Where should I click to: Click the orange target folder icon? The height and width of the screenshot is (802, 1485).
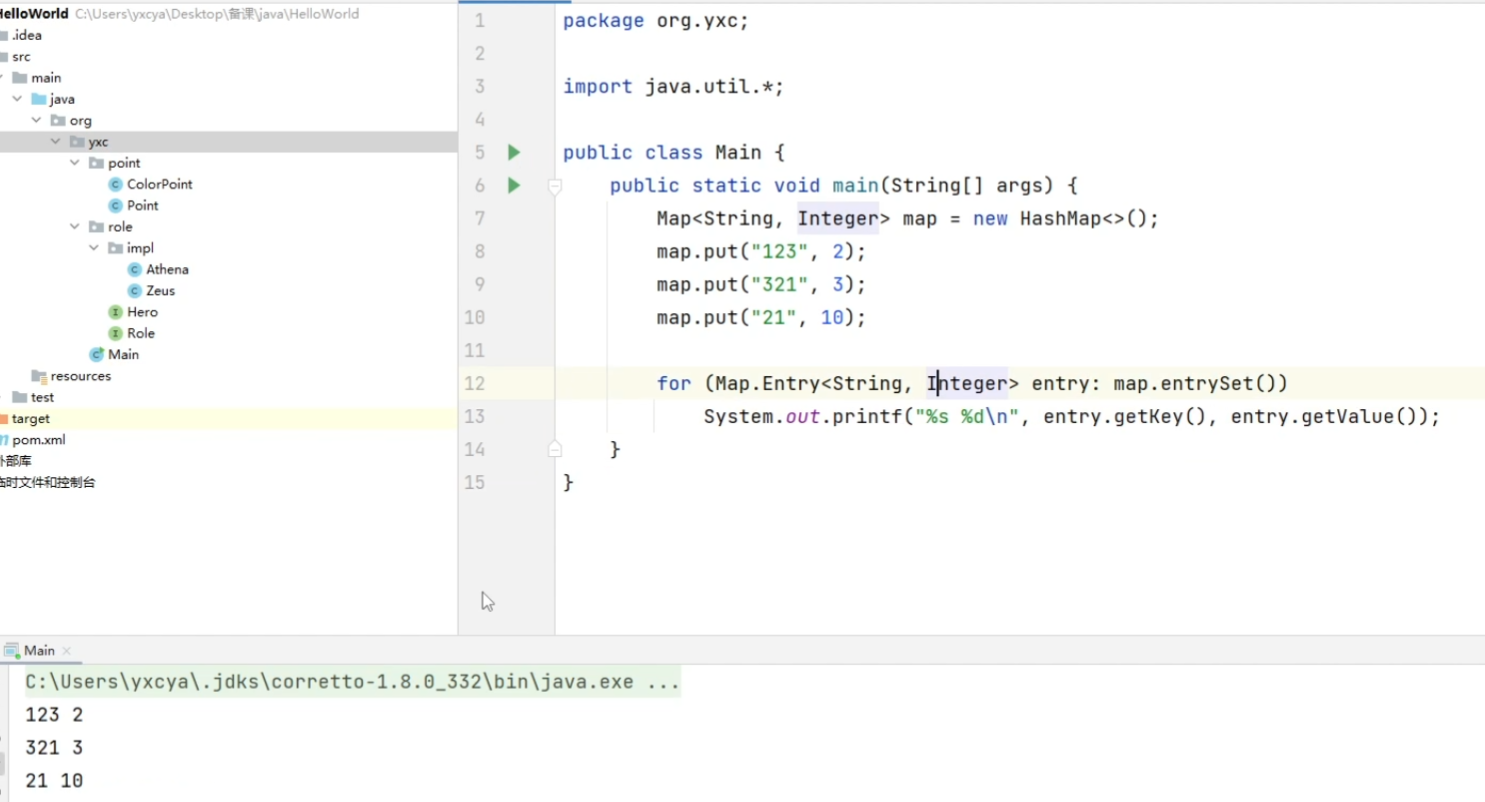[x=4, y=419]
